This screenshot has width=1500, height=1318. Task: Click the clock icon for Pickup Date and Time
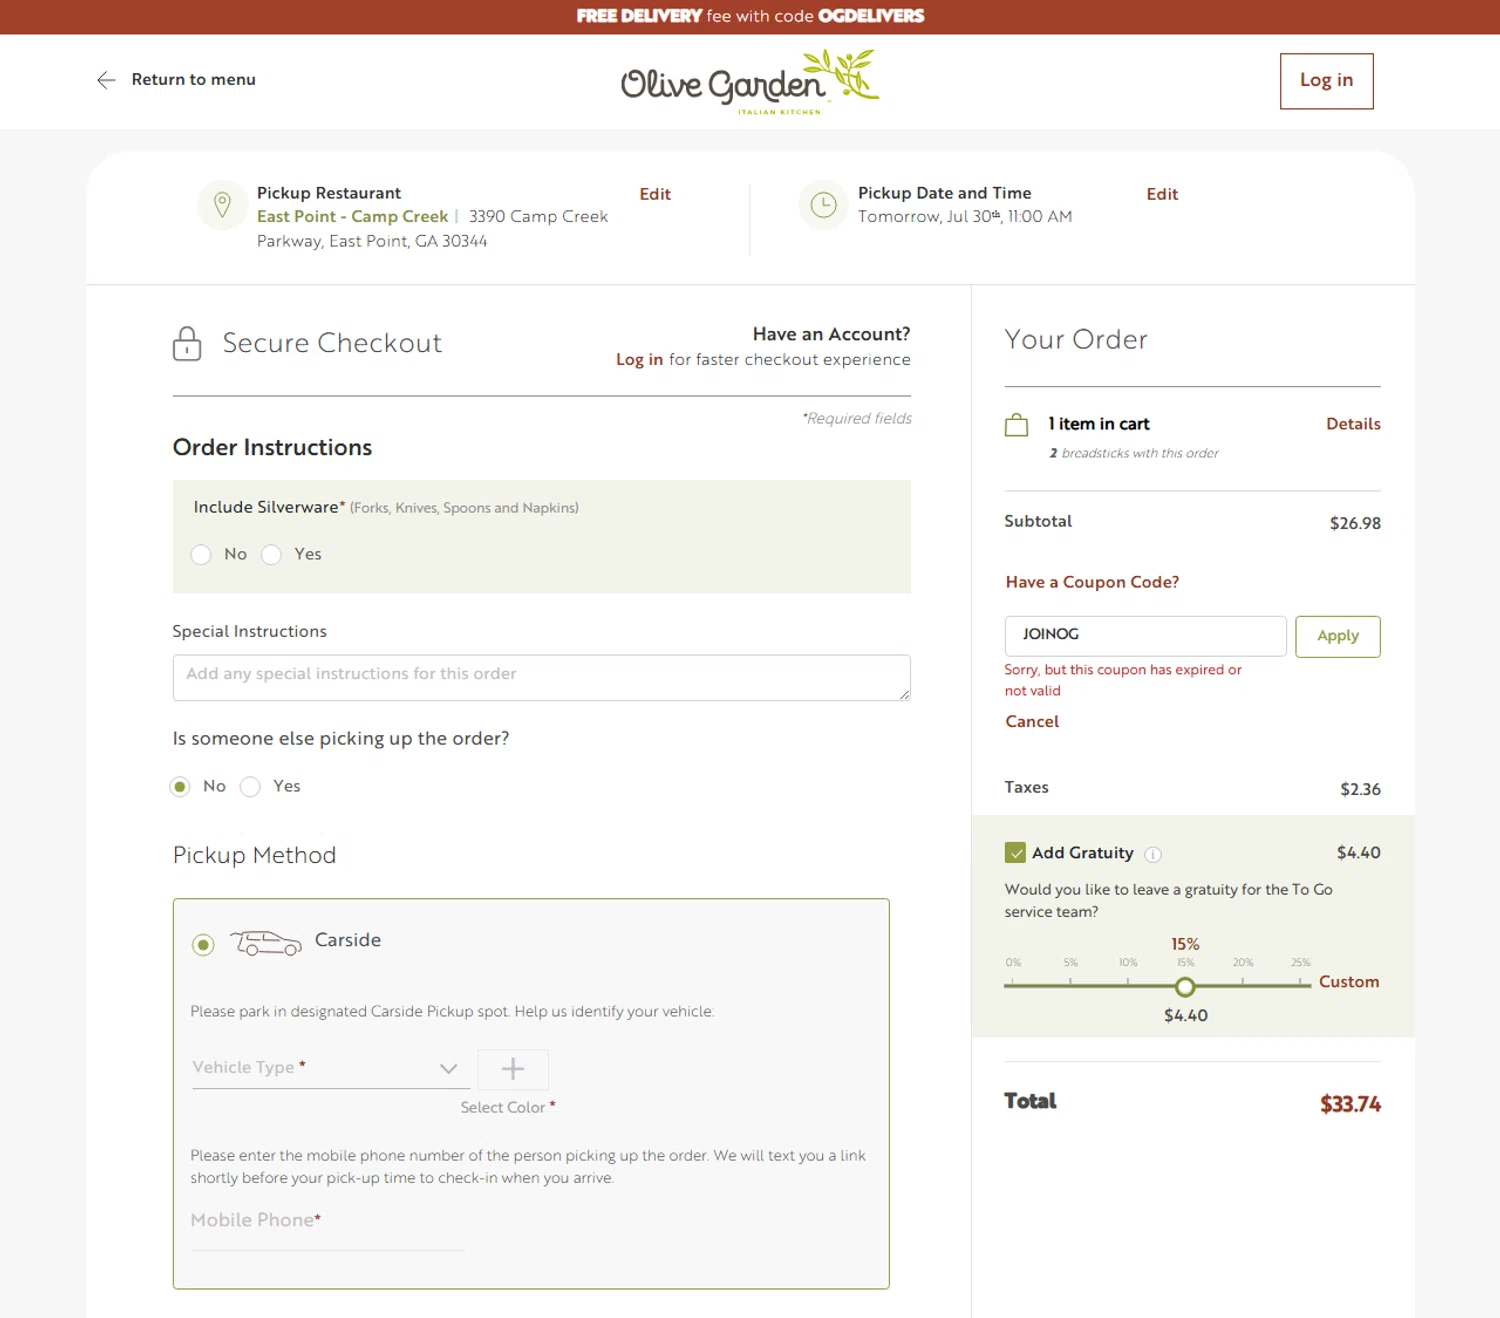tap(823, 205)
